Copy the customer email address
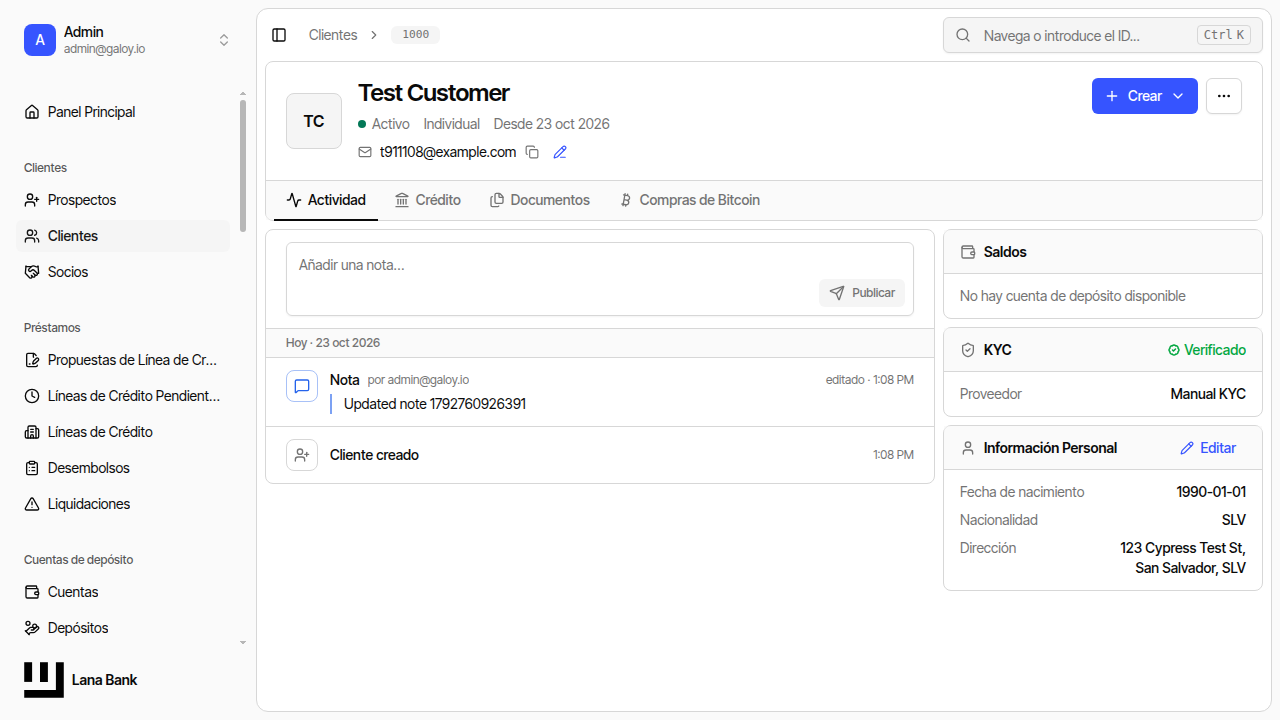The height and width of the screenshot is (720, 1280). [x=533, y=152]
